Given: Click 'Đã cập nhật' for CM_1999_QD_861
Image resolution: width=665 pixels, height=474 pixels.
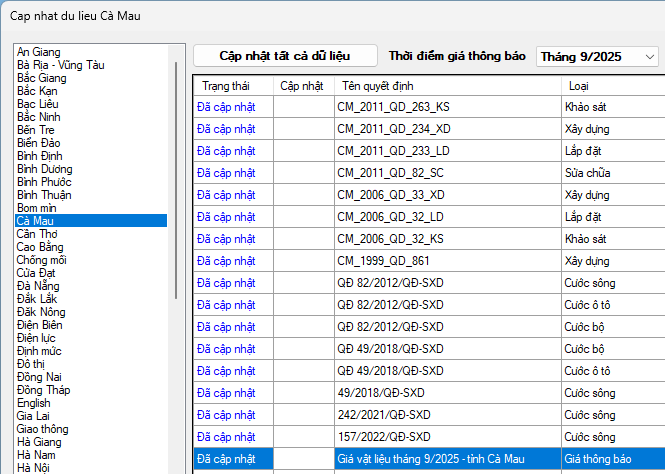Looking at the screenshot, I should [x=226, y=261].
